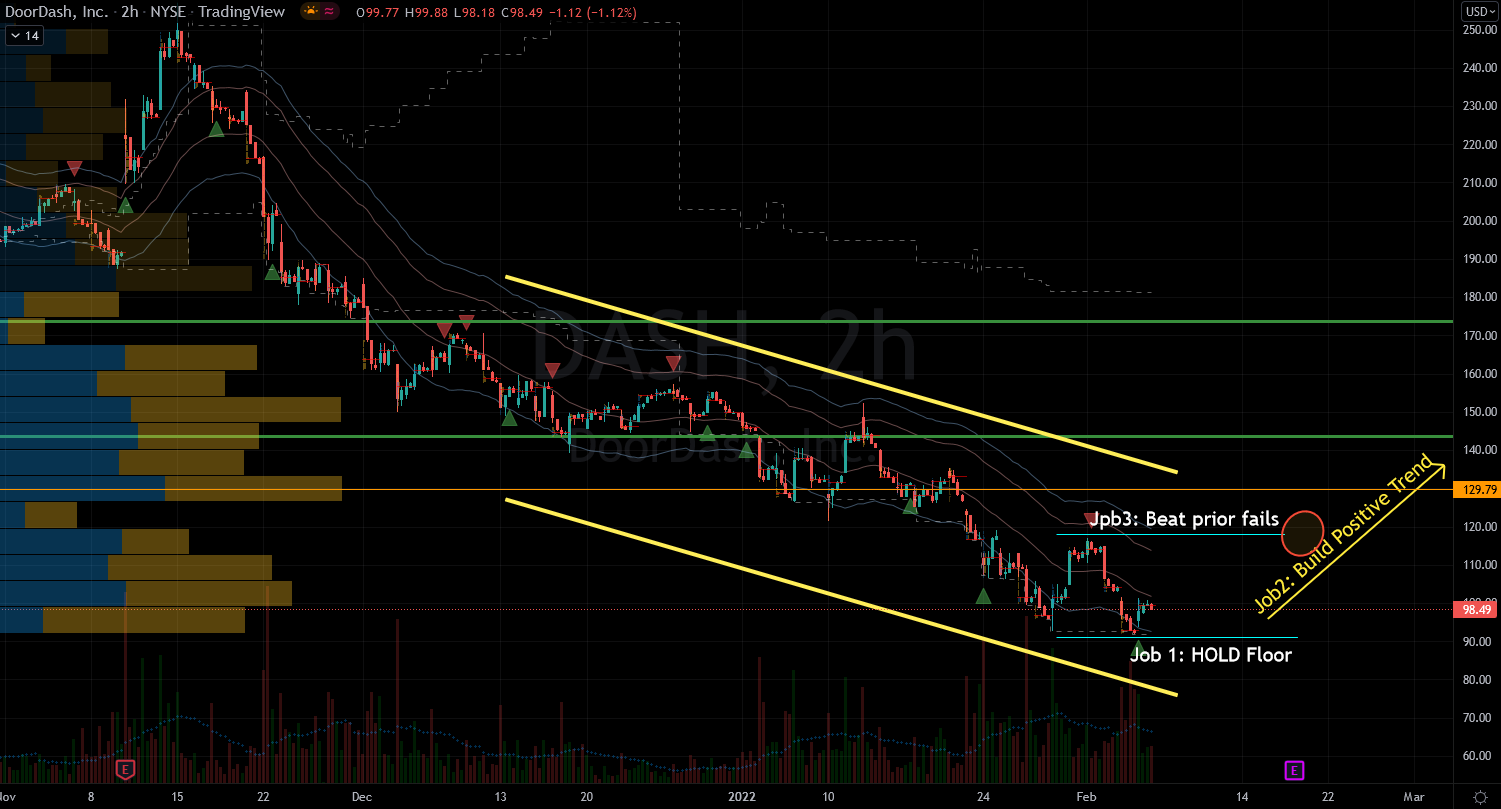The width and height of the screenshot is (1501, 809).
Task: Click the 24 date label on time axis
Action: [983, 797]
